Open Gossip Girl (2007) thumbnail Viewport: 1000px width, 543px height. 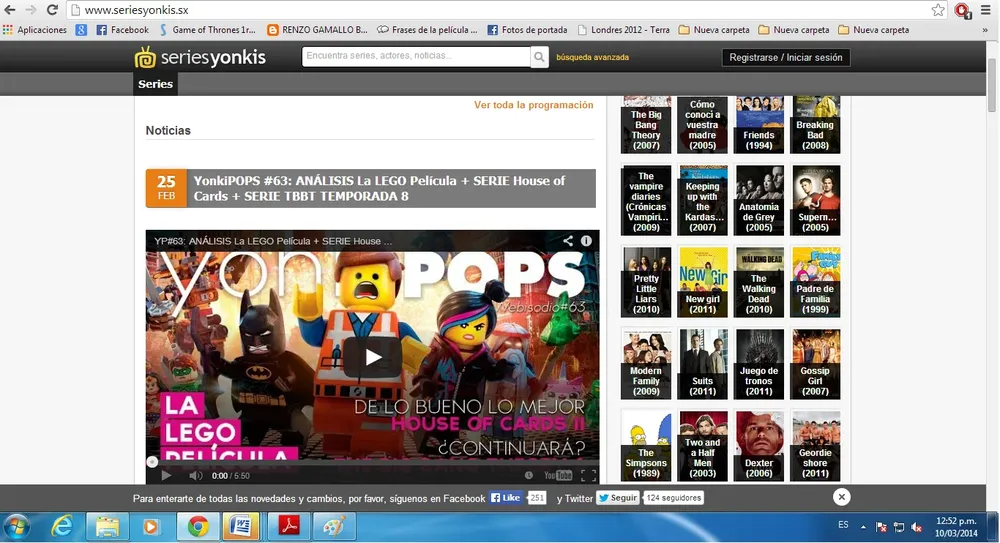(815, 364)
